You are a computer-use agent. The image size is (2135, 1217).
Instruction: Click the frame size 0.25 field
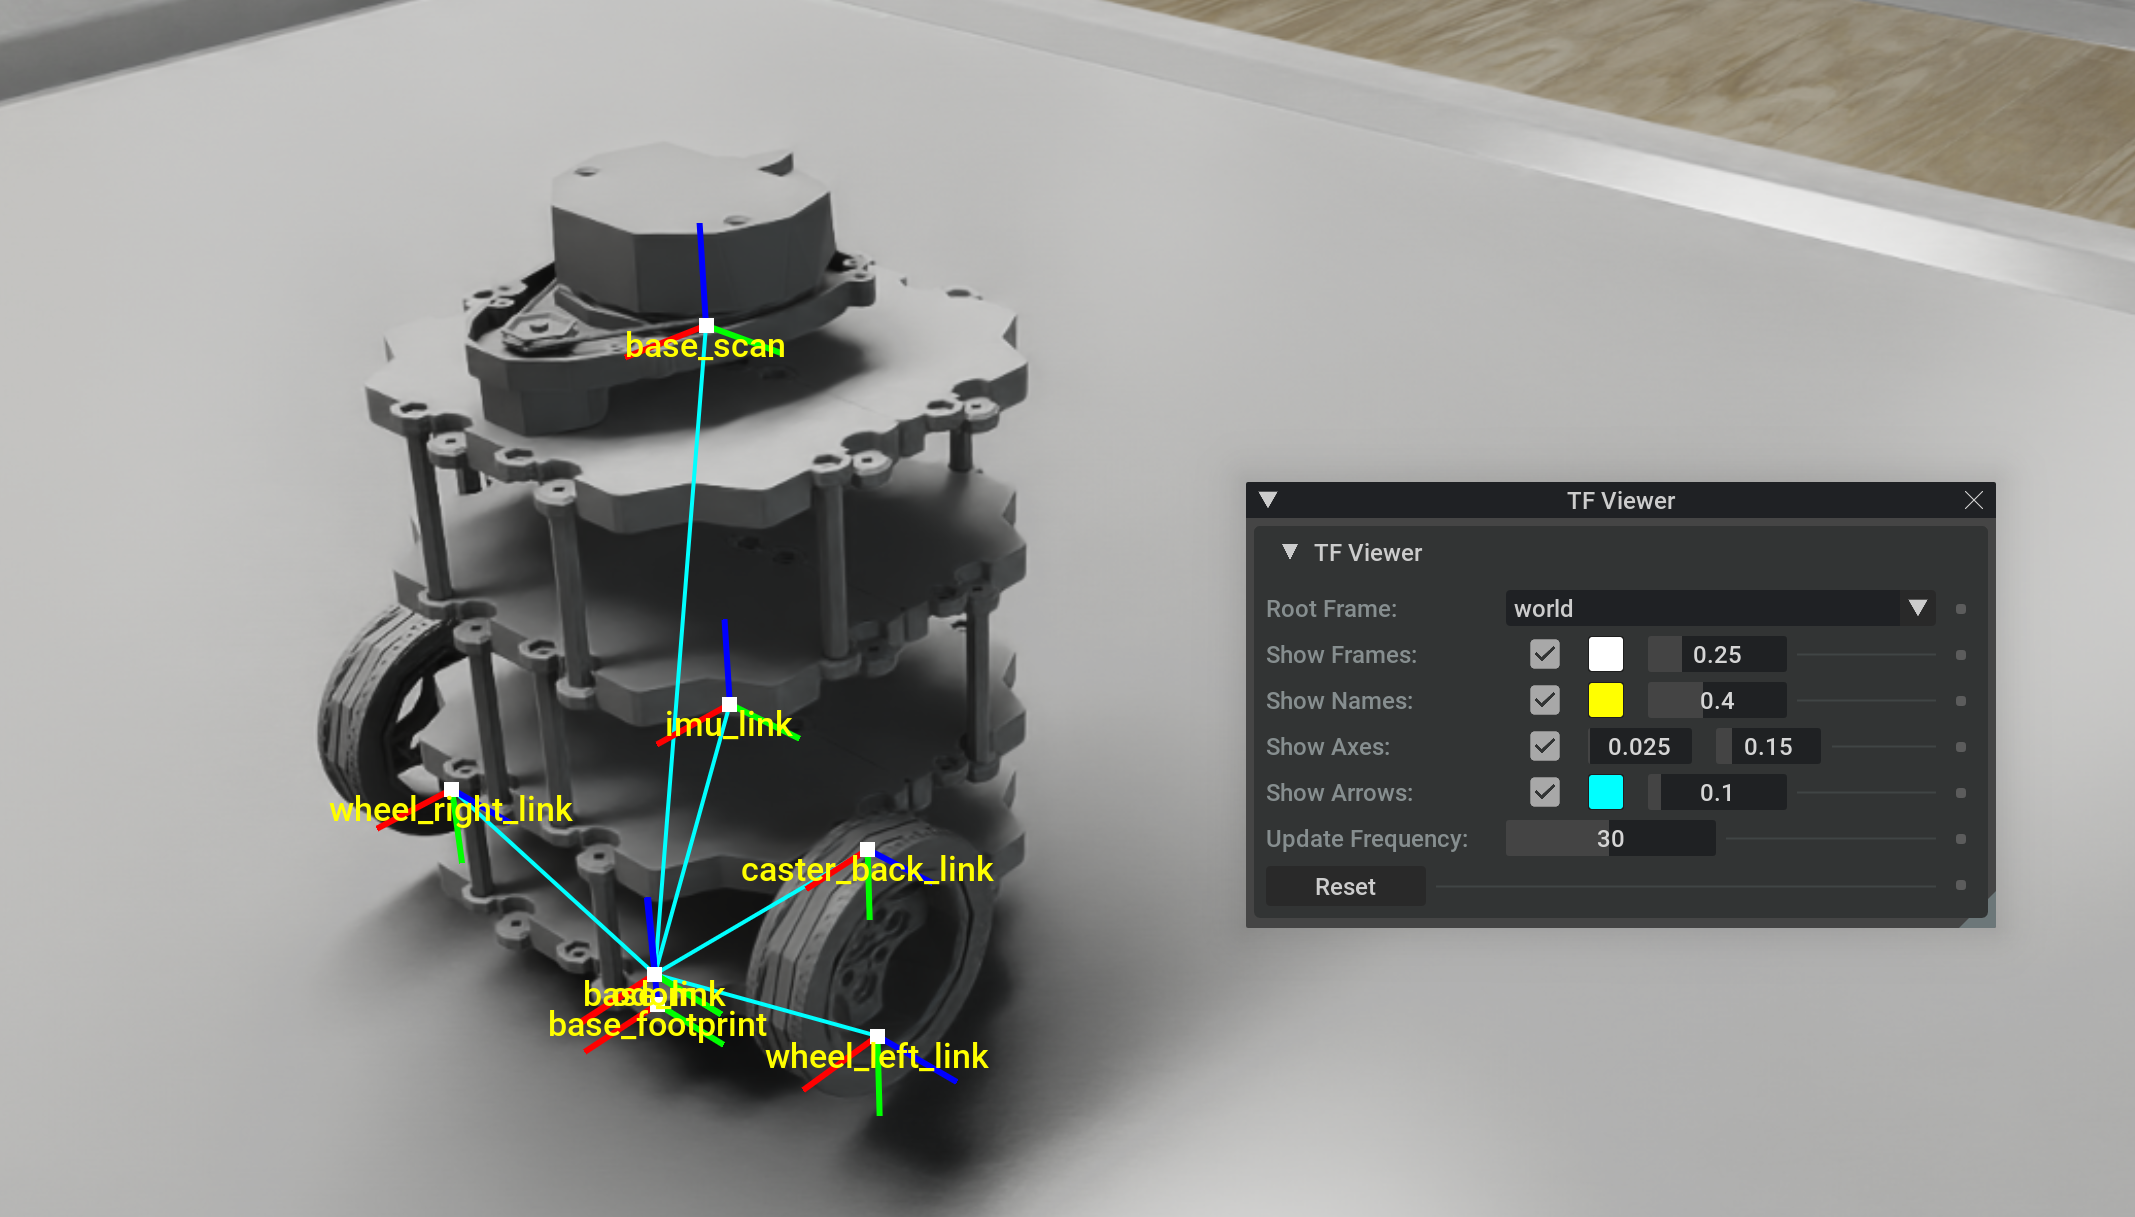[1717, 655]
